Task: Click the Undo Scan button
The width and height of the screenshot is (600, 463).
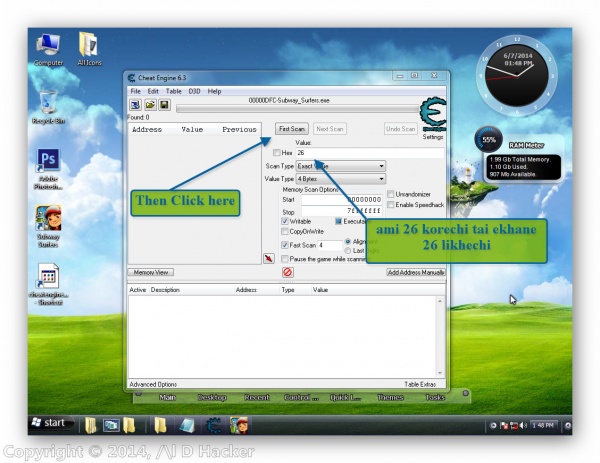Action: point(400,129)
